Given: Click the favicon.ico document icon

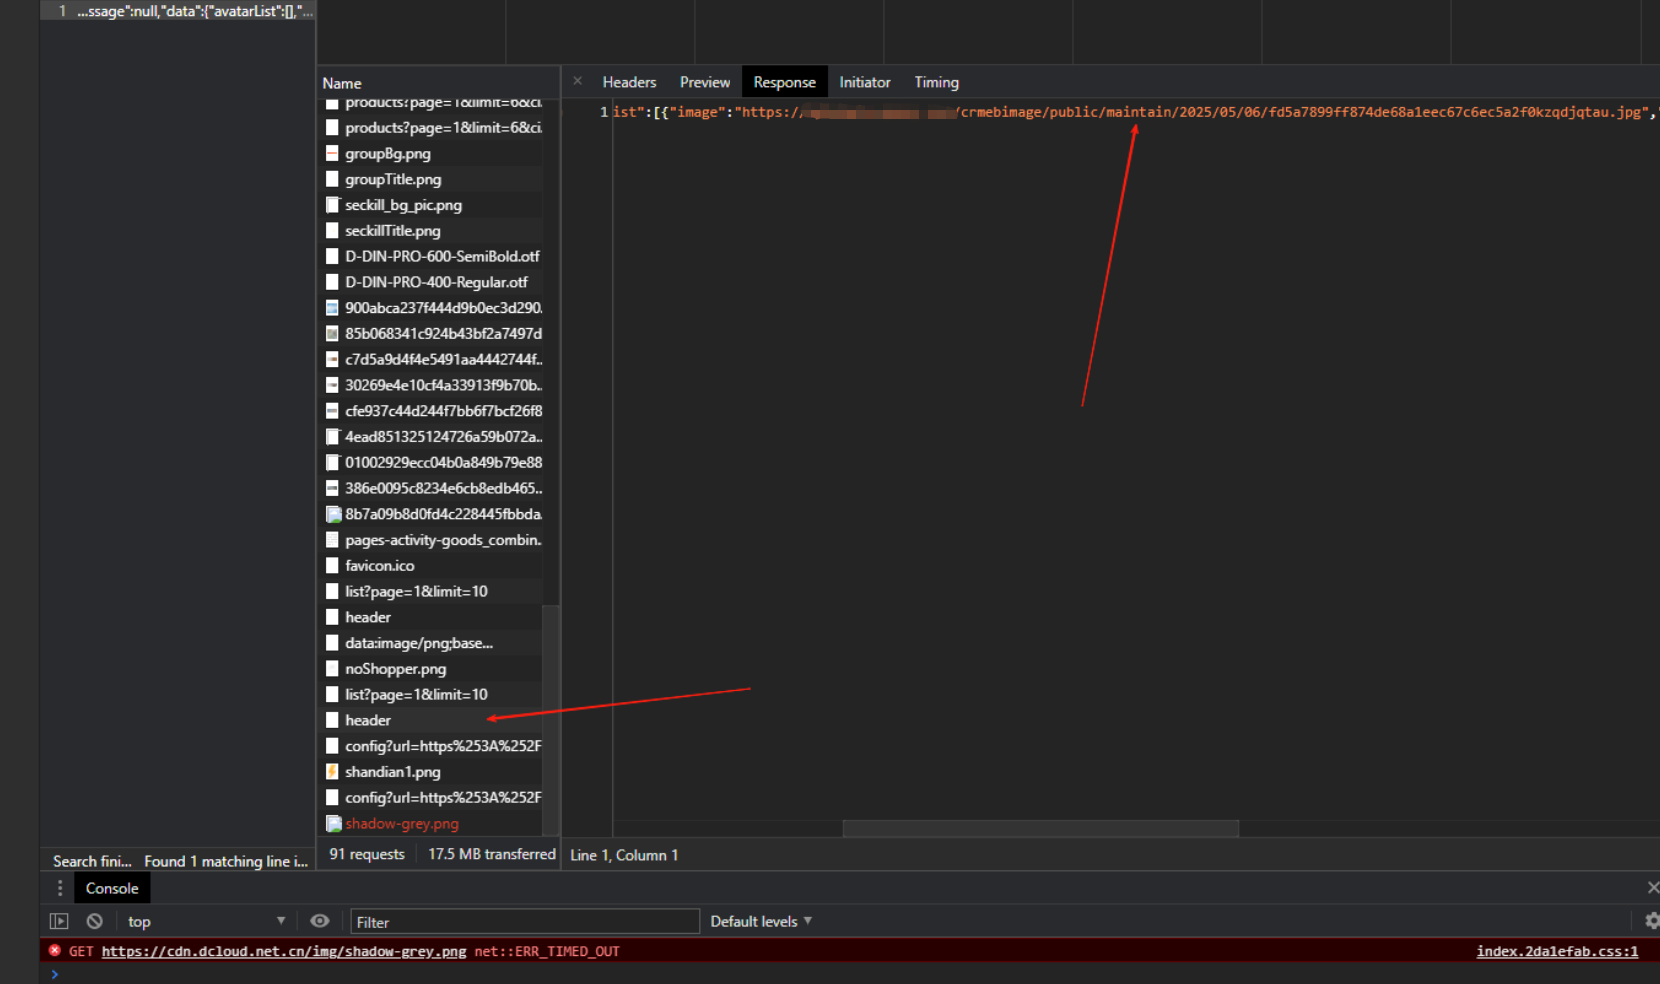Looking at the screenshot, I should pos(333,566).
